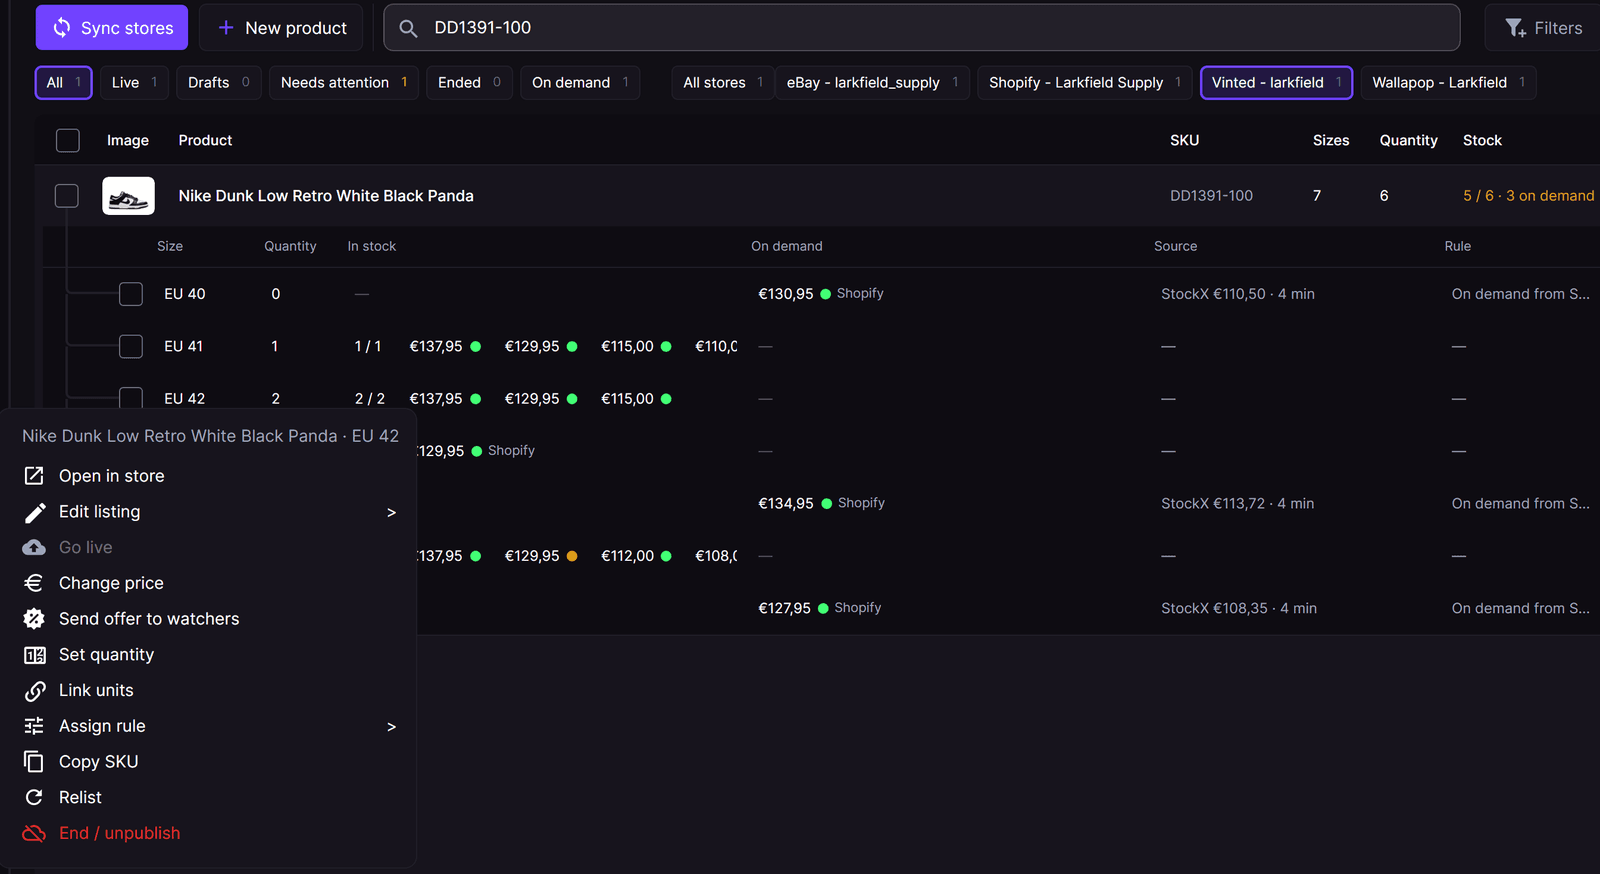Image resolution: width=1600 pixels, height=874 pixels.
Task: Tick the EU 42 size checkbox
Action: pos(131,397)
